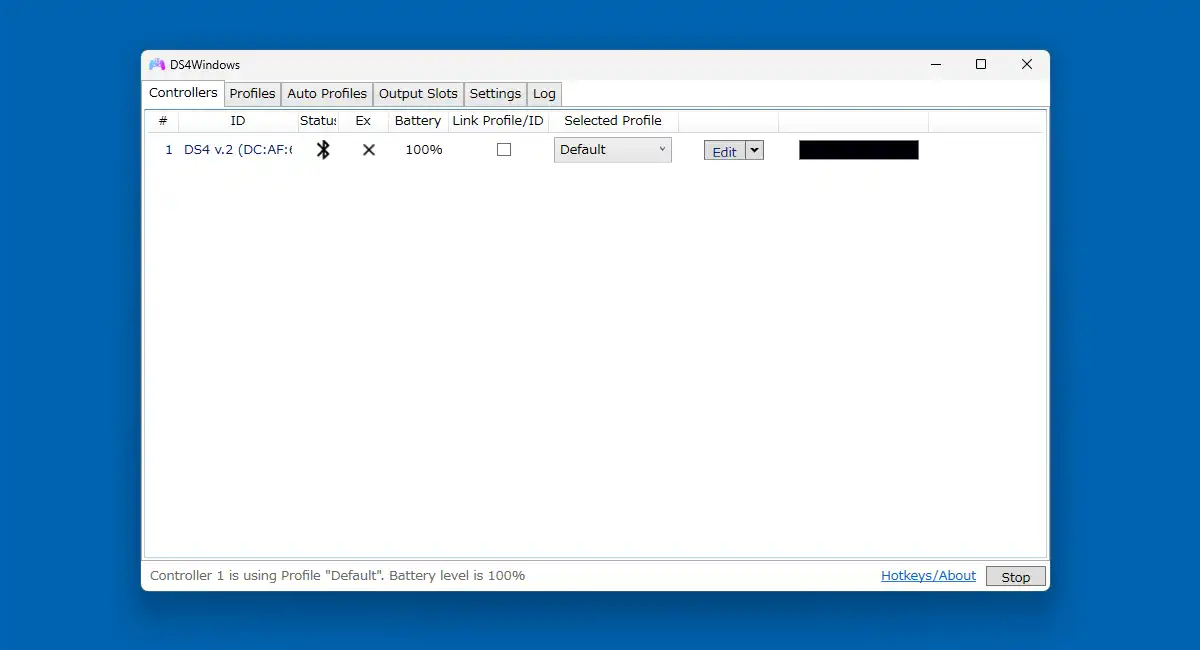Click the Stop button
Screen dimensions: 1200x650
1016,577
